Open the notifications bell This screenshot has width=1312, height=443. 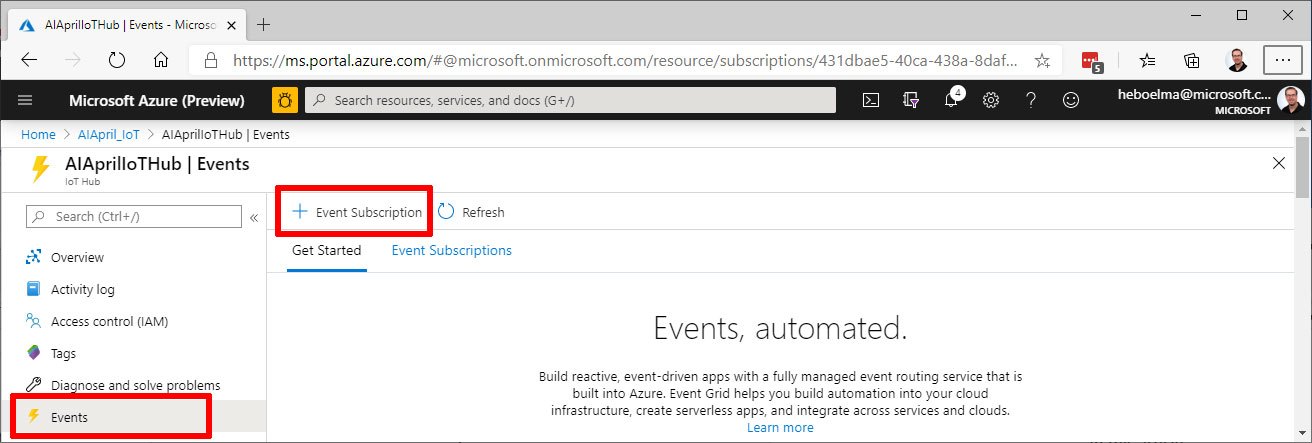952,99
